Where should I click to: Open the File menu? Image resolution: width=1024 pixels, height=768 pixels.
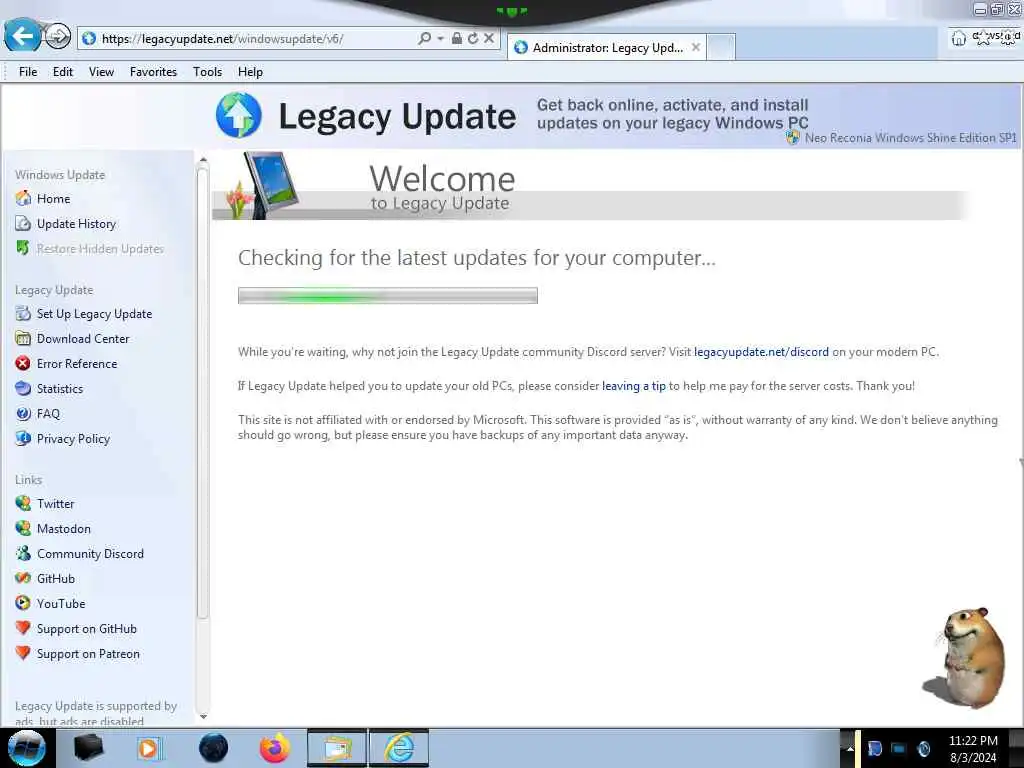tap(28, 72)
